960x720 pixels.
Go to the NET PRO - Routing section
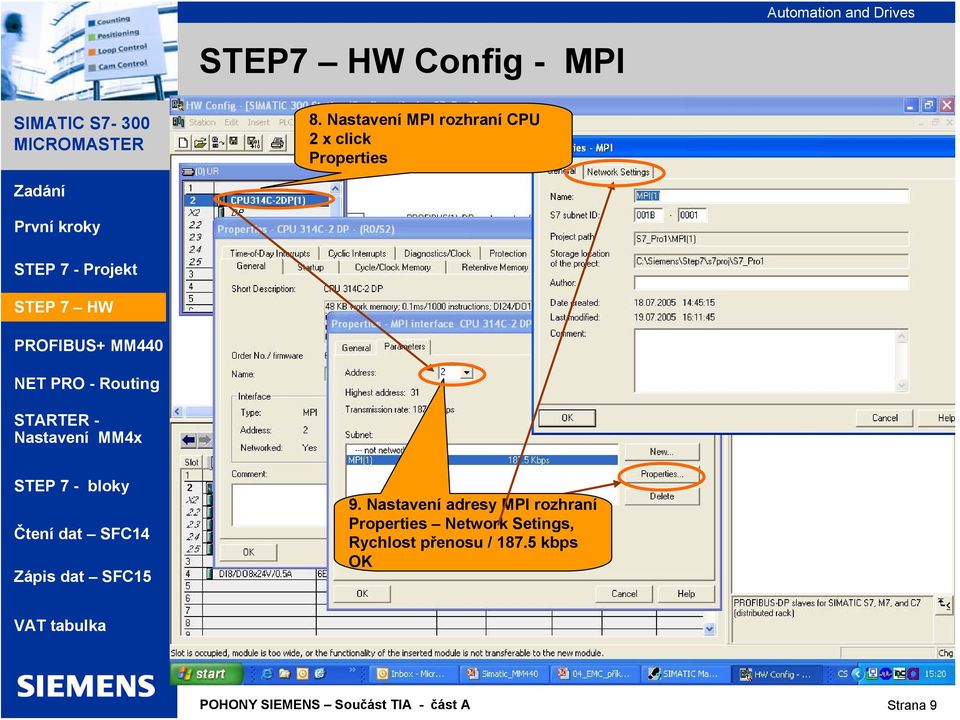pyautogui.click(x=86, y=383)
